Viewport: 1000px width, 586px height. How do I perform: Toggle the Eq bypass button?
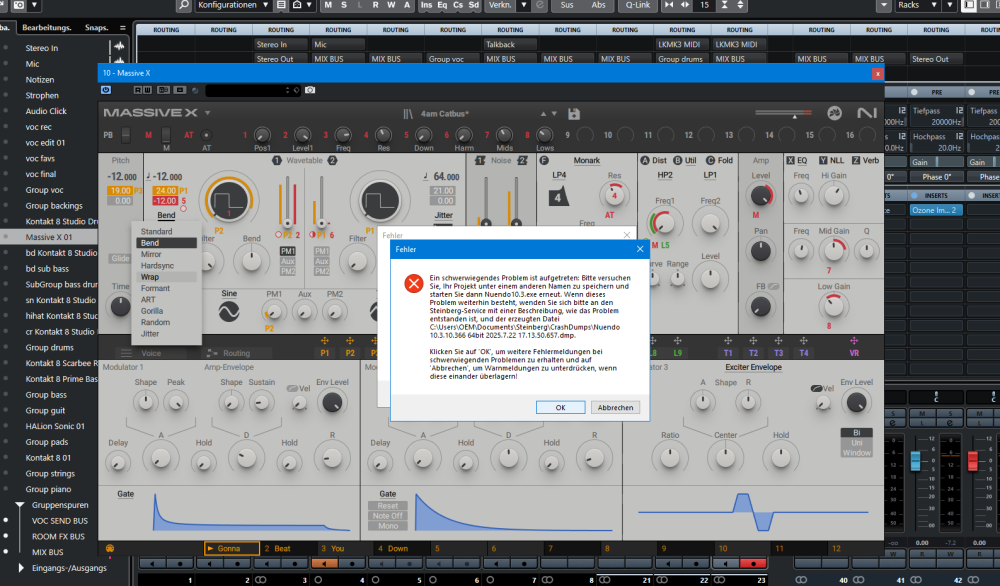click(x=442, y=5)
